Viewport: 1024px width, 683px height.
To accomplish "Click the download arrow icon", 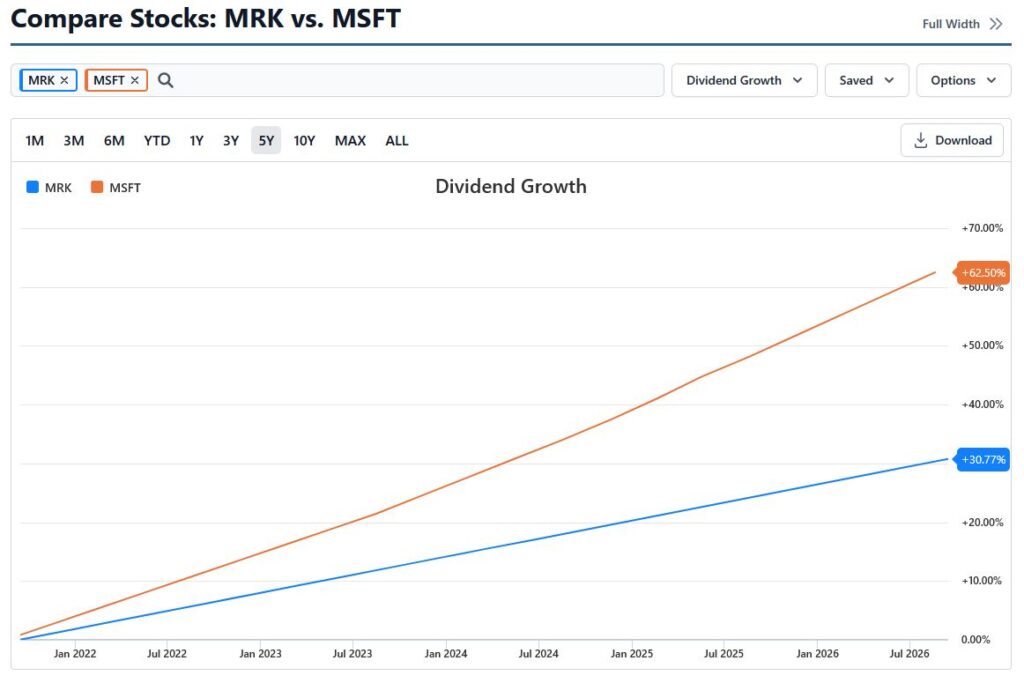I will click(920, 140).
